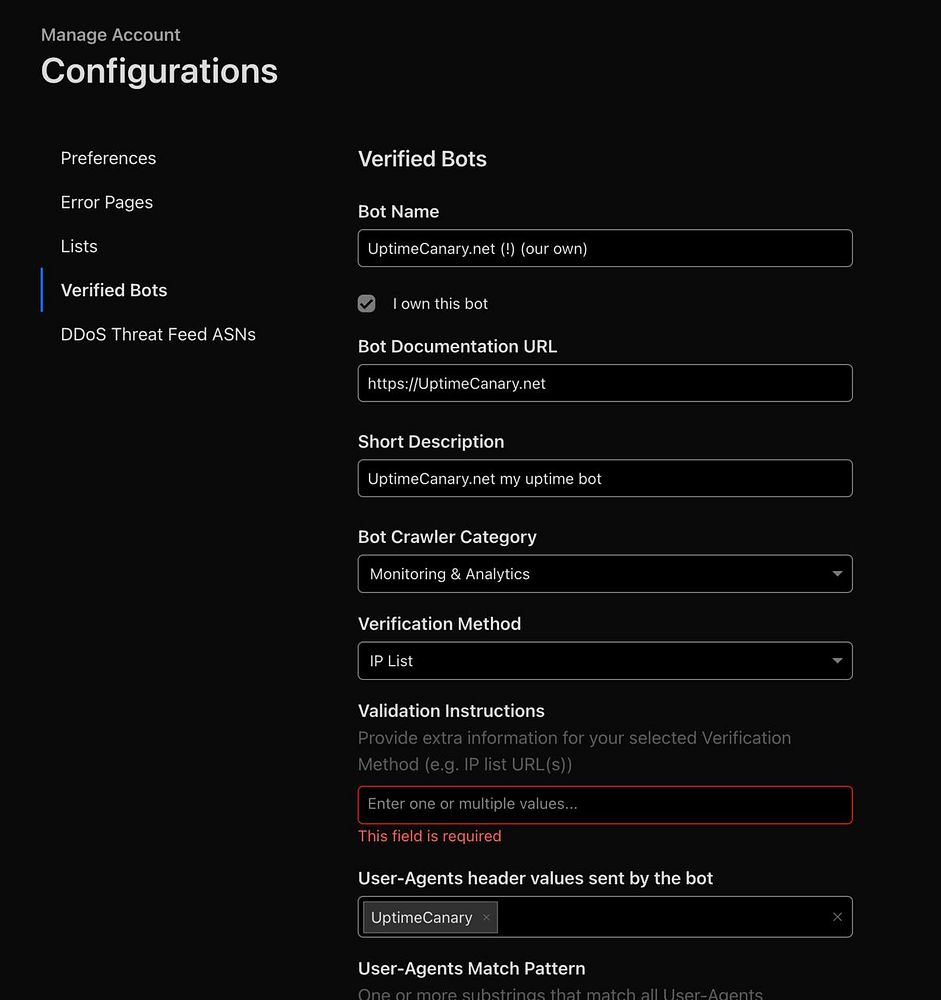Open the Preferences section
This screenshot has height=1000, width=941.
(x=108, y=158)
